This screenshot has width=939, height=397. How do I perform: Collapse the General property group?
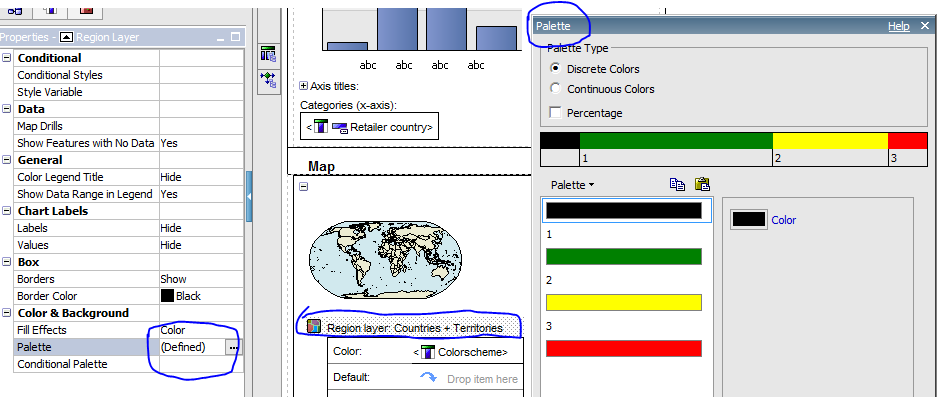coord(7,160)
